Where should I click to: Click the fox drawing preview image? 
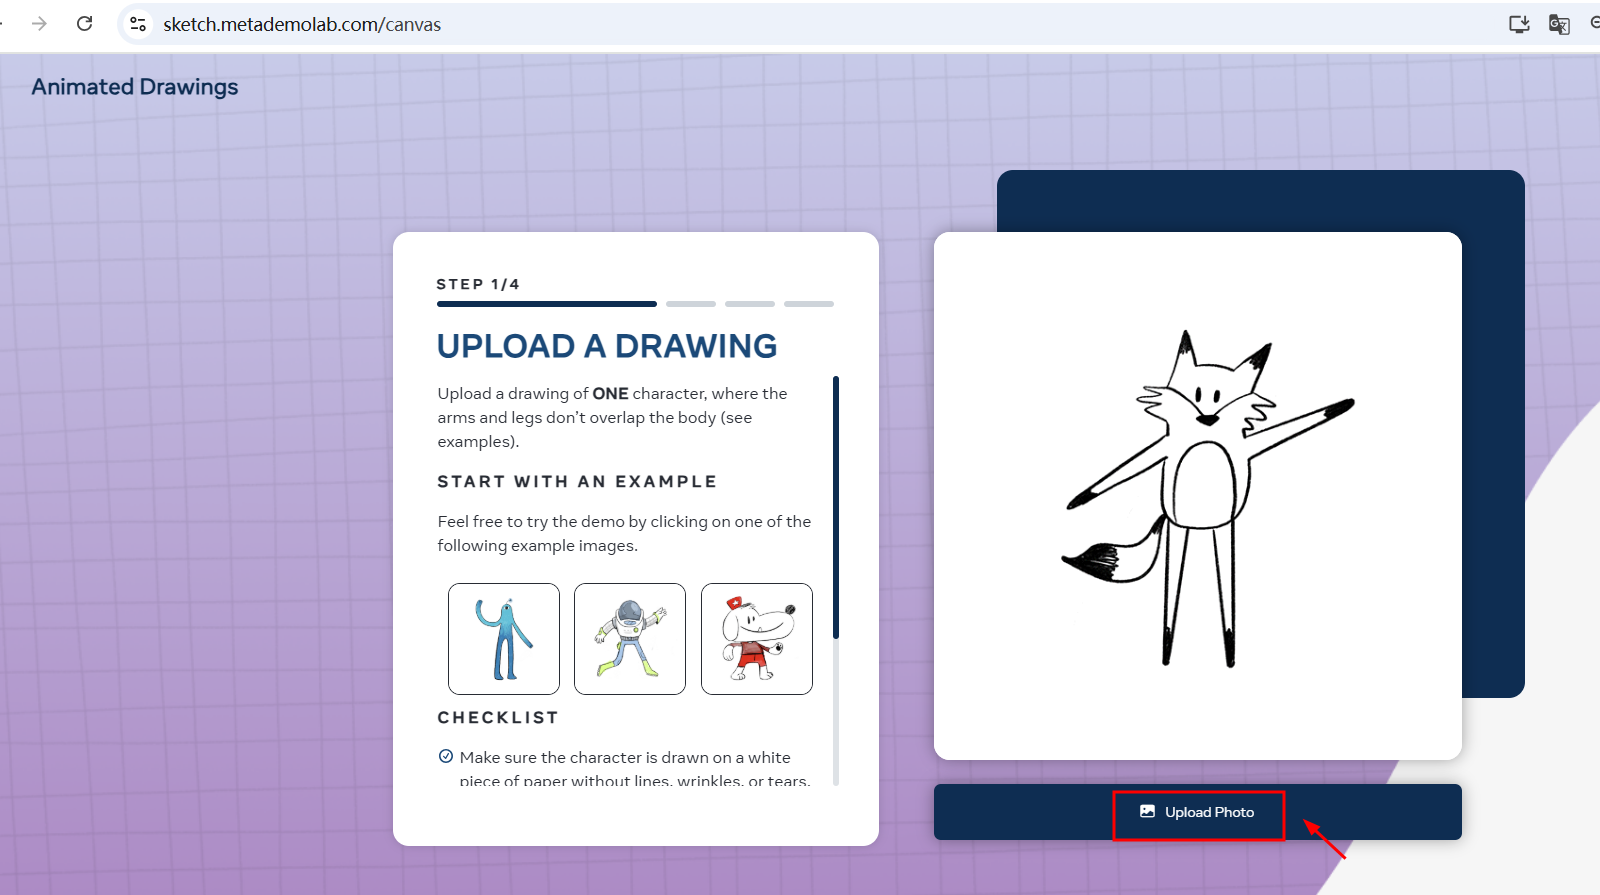1198,496
